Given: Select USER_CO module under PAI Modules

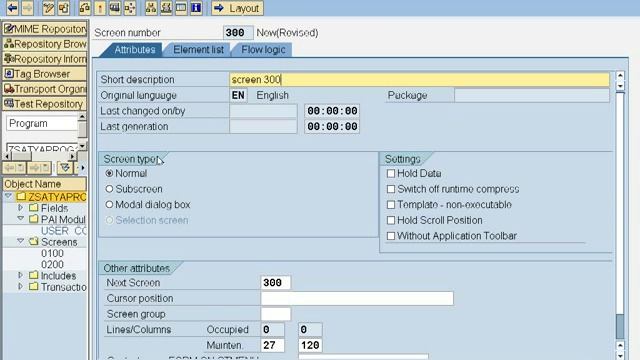Looking at the screenshot, I should pos(64,231).
